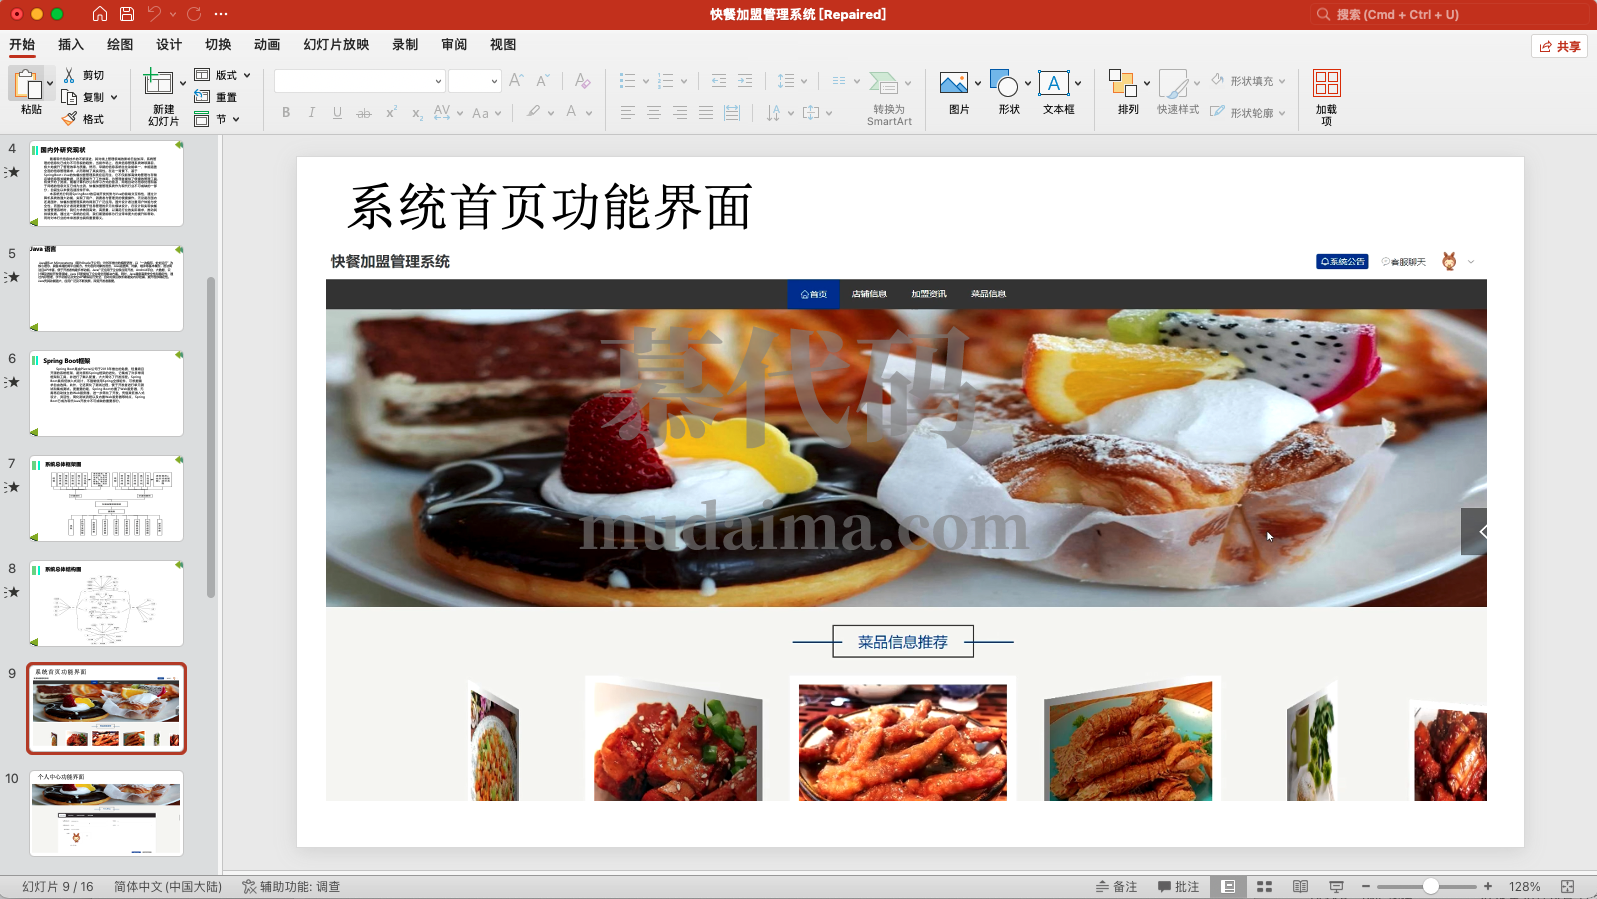Toggle Center text alignment
Image resolution: width=1597 pixels, height=899 pixels.
click(653, 113)
